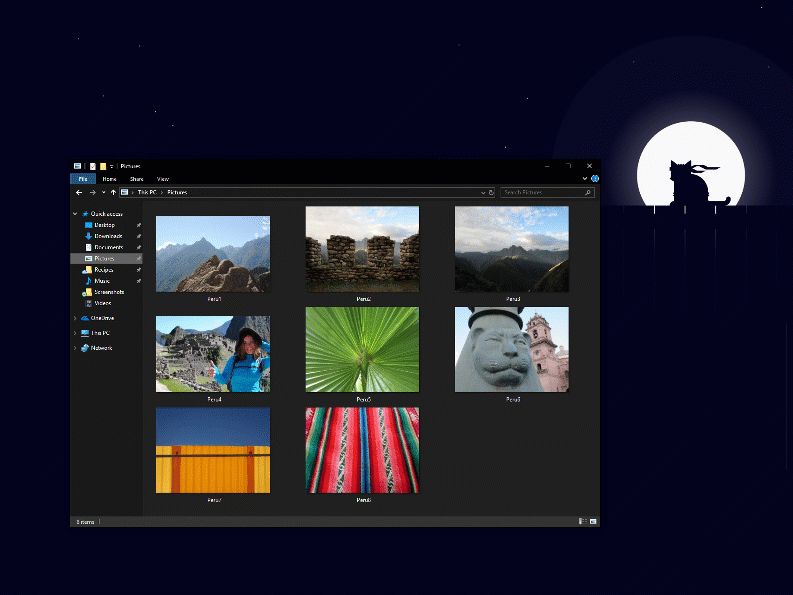
Task: Open the blue Help icon
Action: 595,179
